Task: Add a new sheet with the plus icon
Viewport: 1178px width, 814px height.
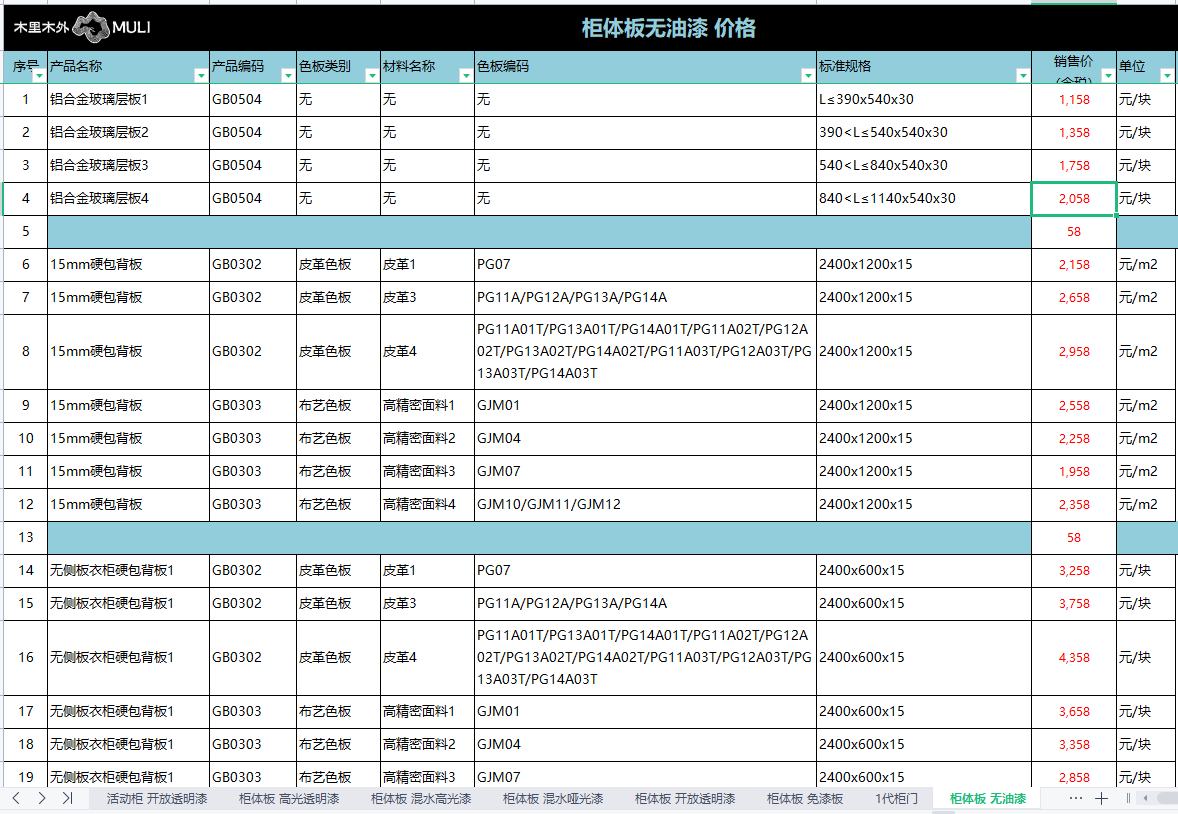Action: (x=1101, y=798)
